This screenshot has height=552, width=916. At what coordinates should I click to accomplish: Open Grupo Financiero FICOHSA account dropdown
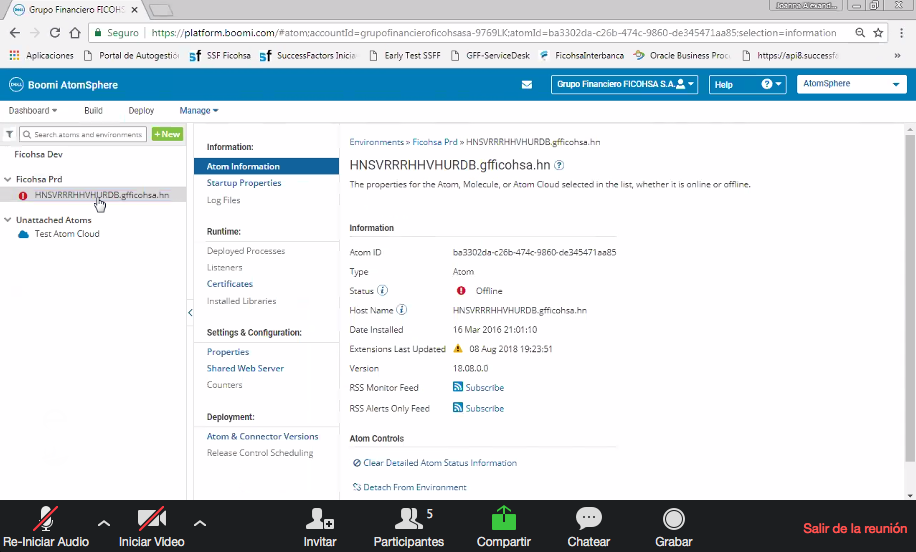[x=624, y=84]
